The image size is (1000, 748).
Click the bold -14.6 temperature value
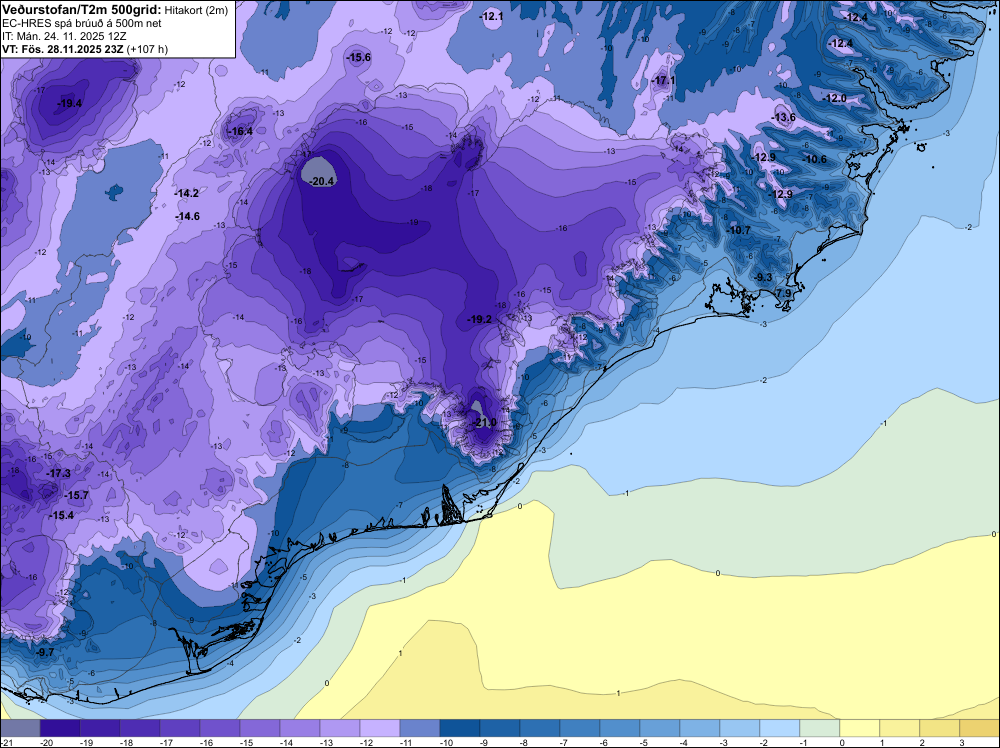coord(188,216)
